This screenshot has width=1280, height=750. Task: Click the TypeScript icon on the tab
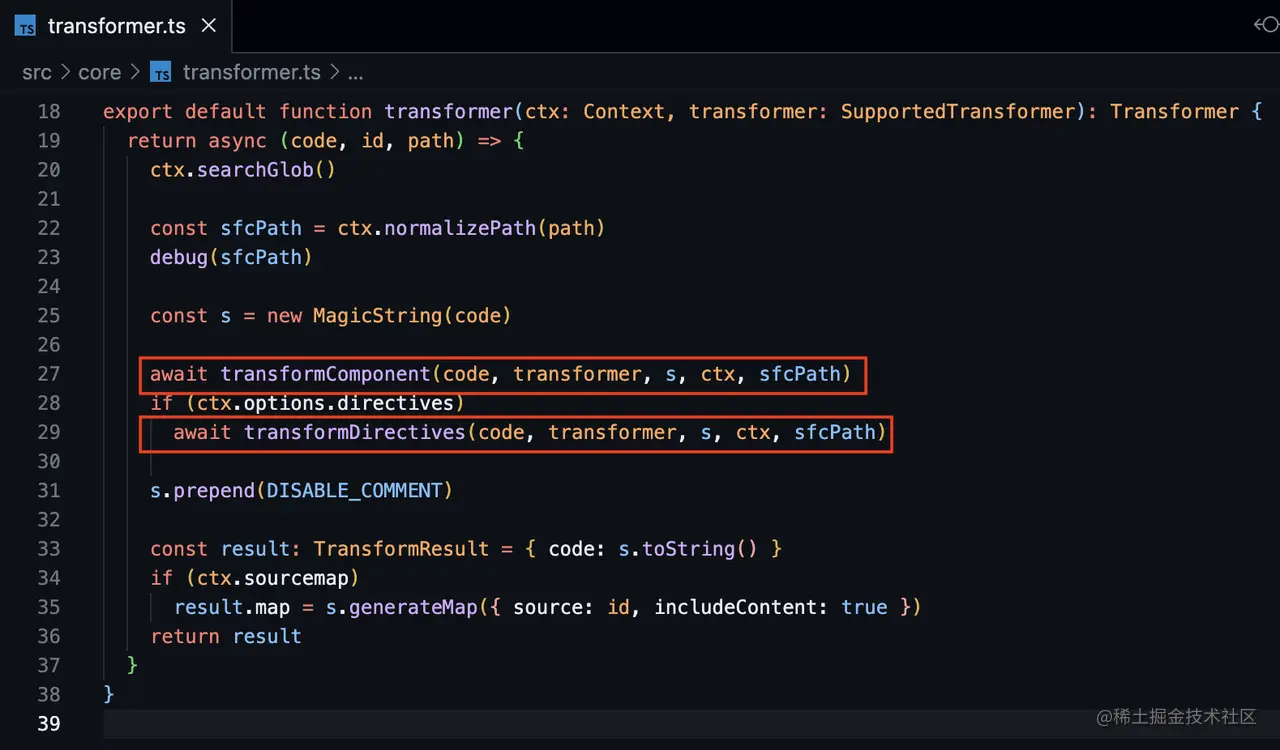pyautogui.click(x=25, y=26)
